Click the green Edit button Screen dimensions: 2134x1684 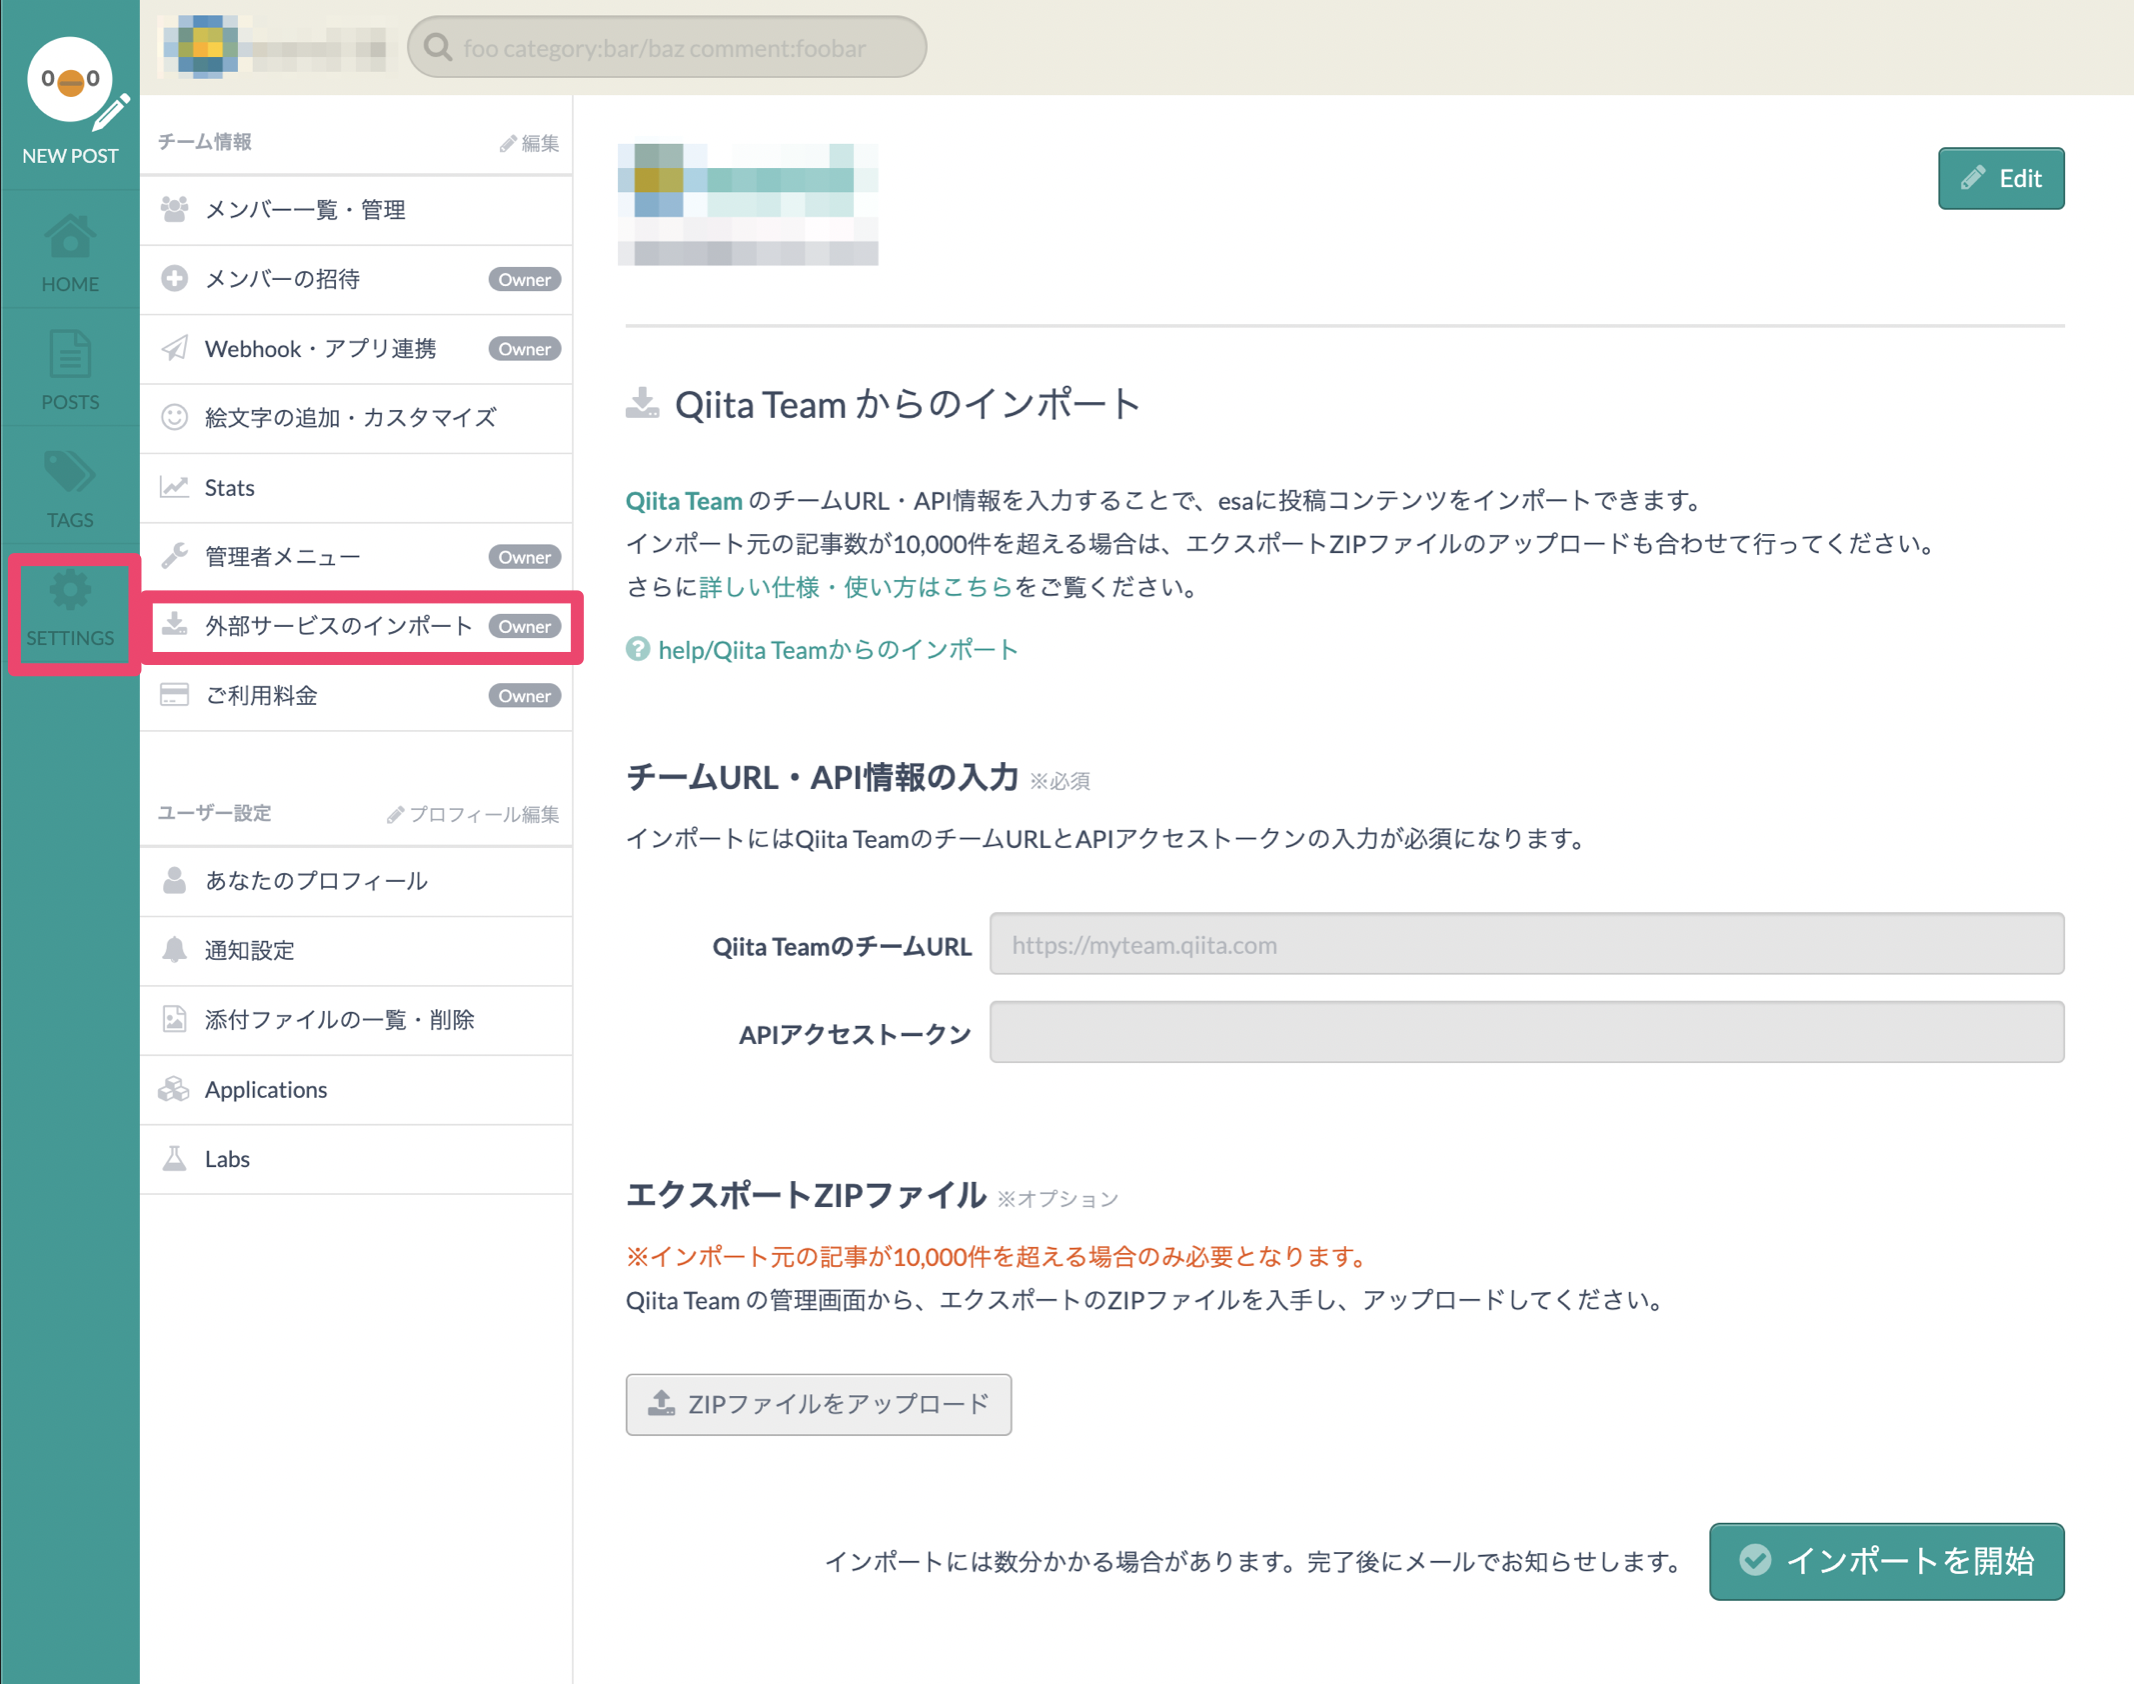coord(2000,178)
